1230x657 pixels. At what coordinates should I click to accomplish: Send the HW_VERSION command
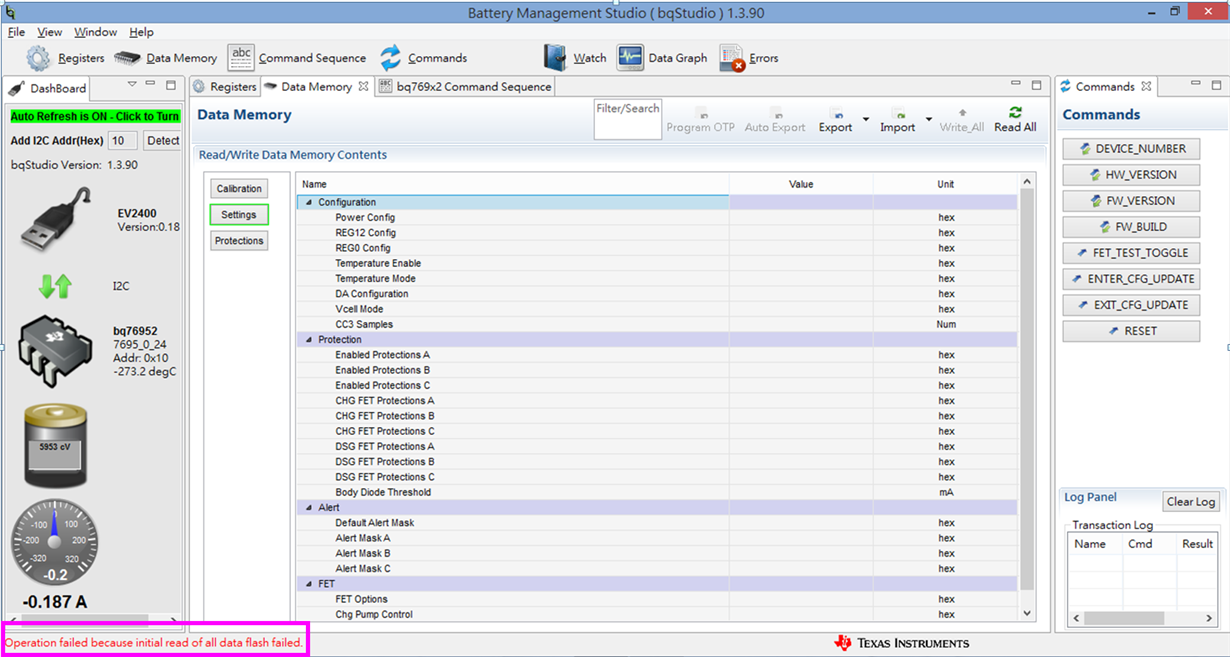(1131, 175)
